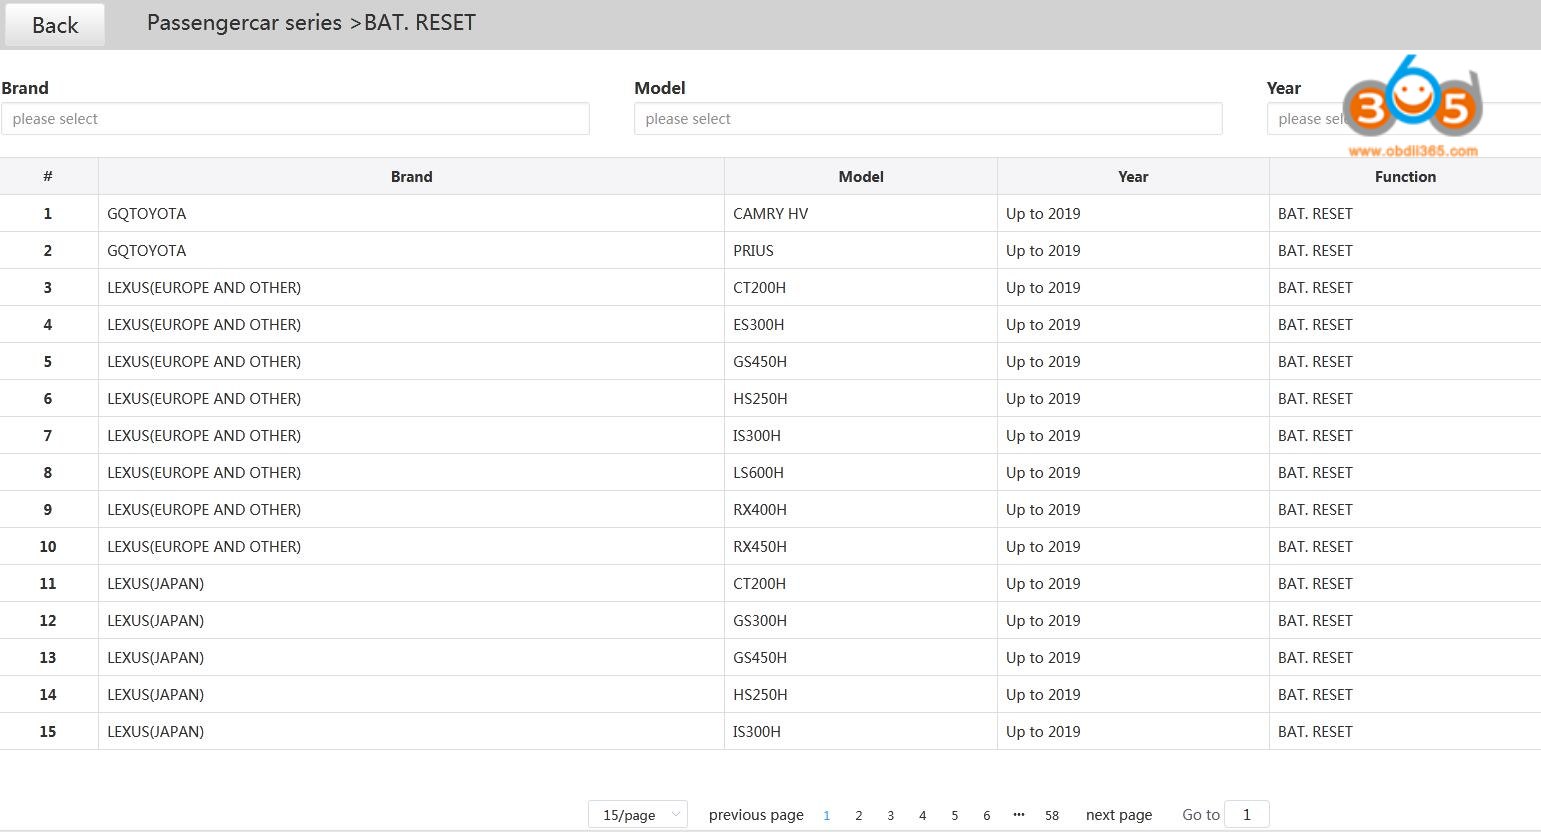Go to page 5 in pagination
Screen dimensions: 1541x832
(955, 815)
